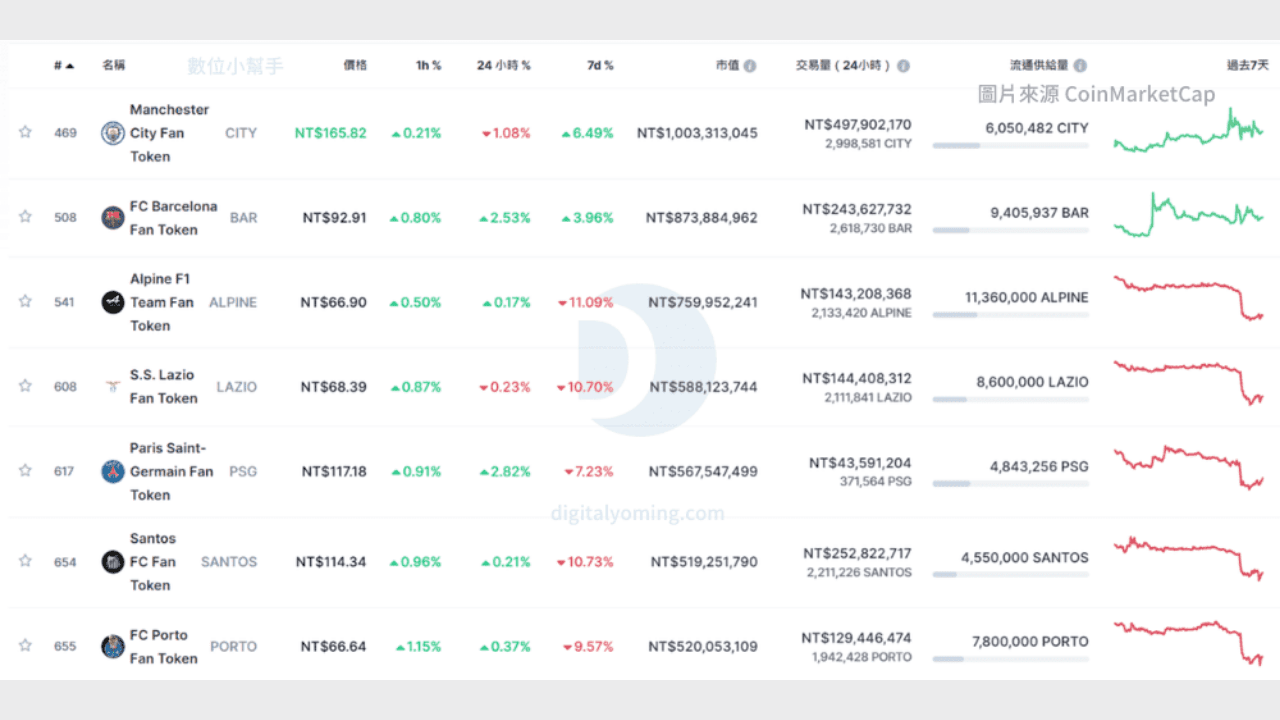
Task: Click the Manchester City Fan Token logo icon
Action: tap(113, 133)
